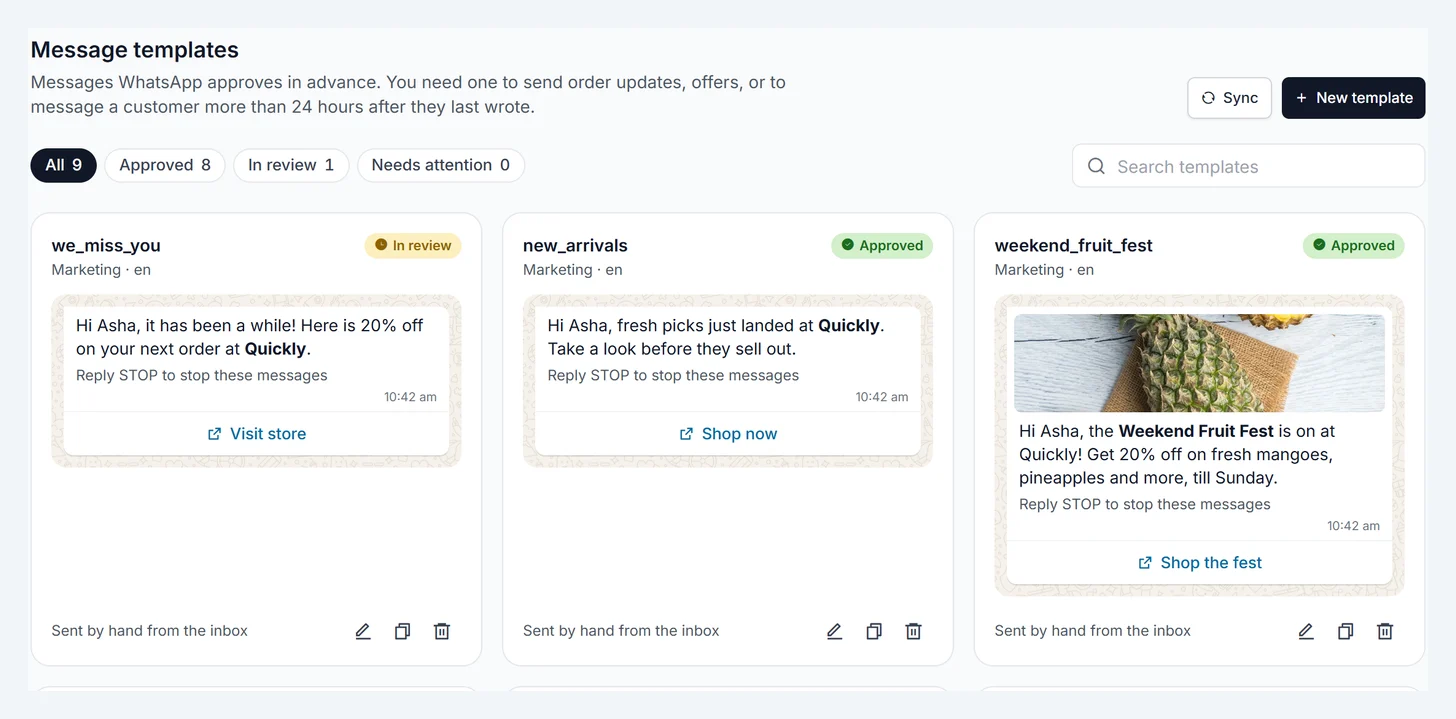The image size is (1456, 719).
Task: Delete the new_arrivals template
Action: point(913,631)
